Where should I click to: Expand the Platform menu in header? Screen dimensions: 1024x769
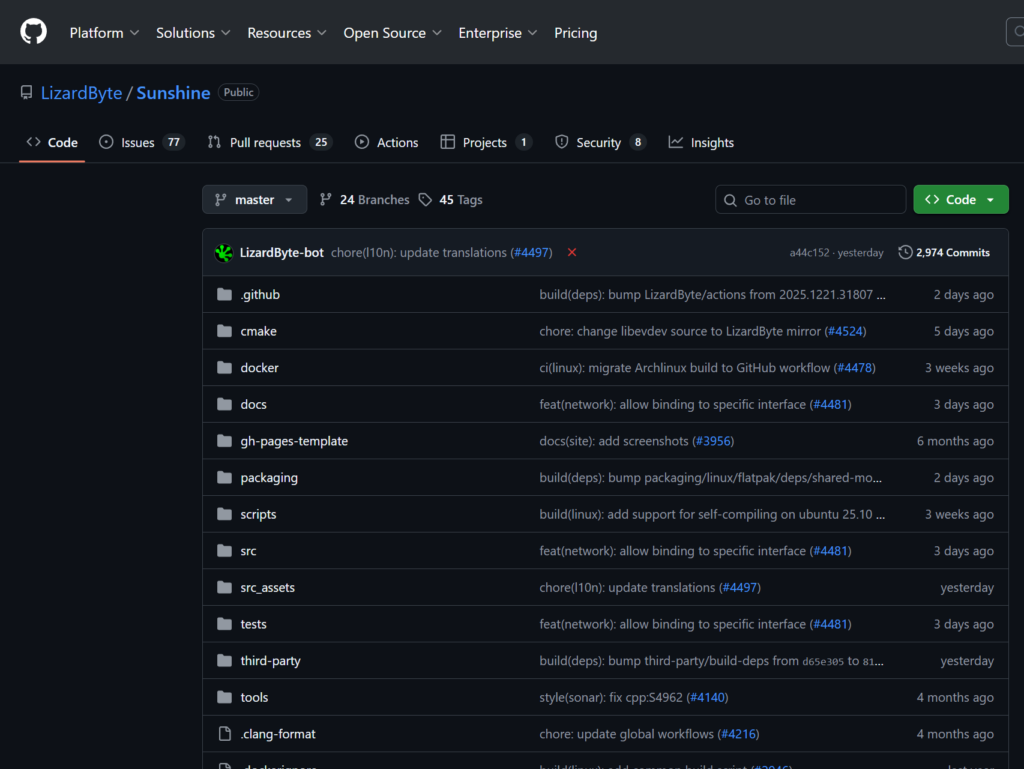click(104, 33)
